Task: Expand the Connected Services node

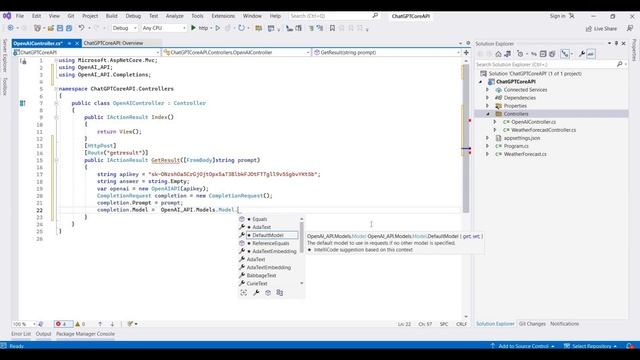Action: pos(487,90)
